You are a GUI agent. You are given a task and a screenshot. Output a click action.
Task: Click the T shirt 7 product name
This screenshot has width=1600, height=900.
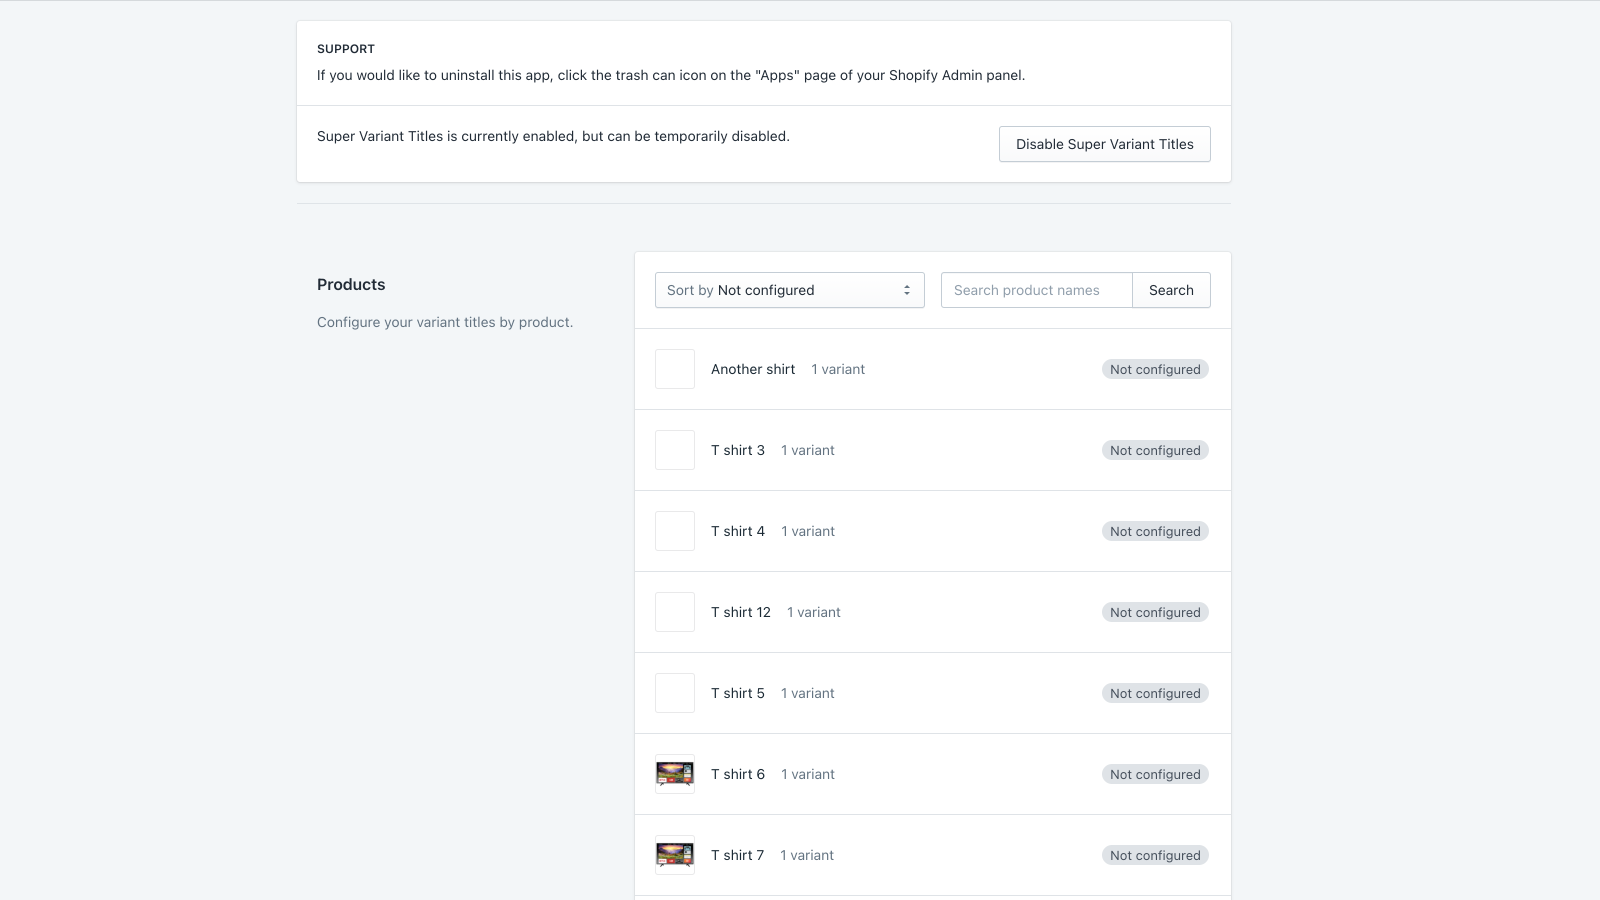(737, 855)
